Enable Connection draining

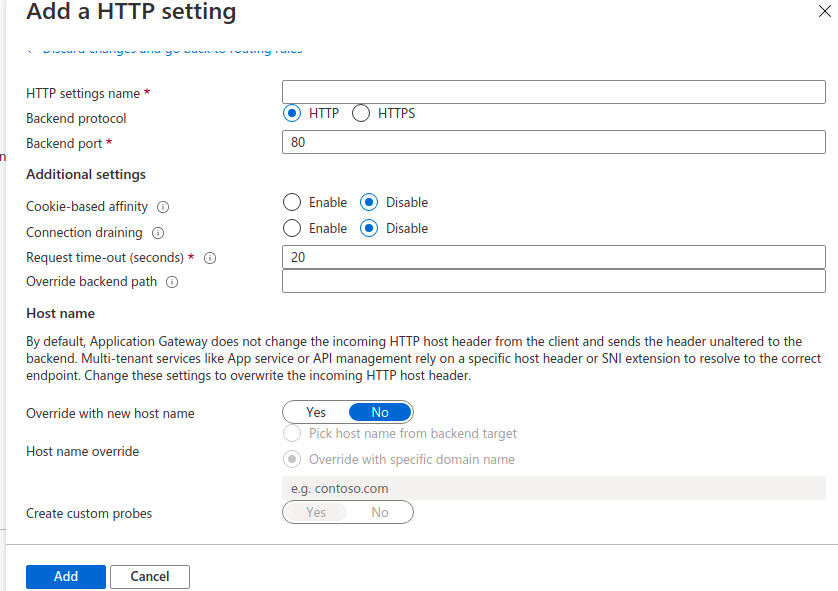click(x=292, y=228)
